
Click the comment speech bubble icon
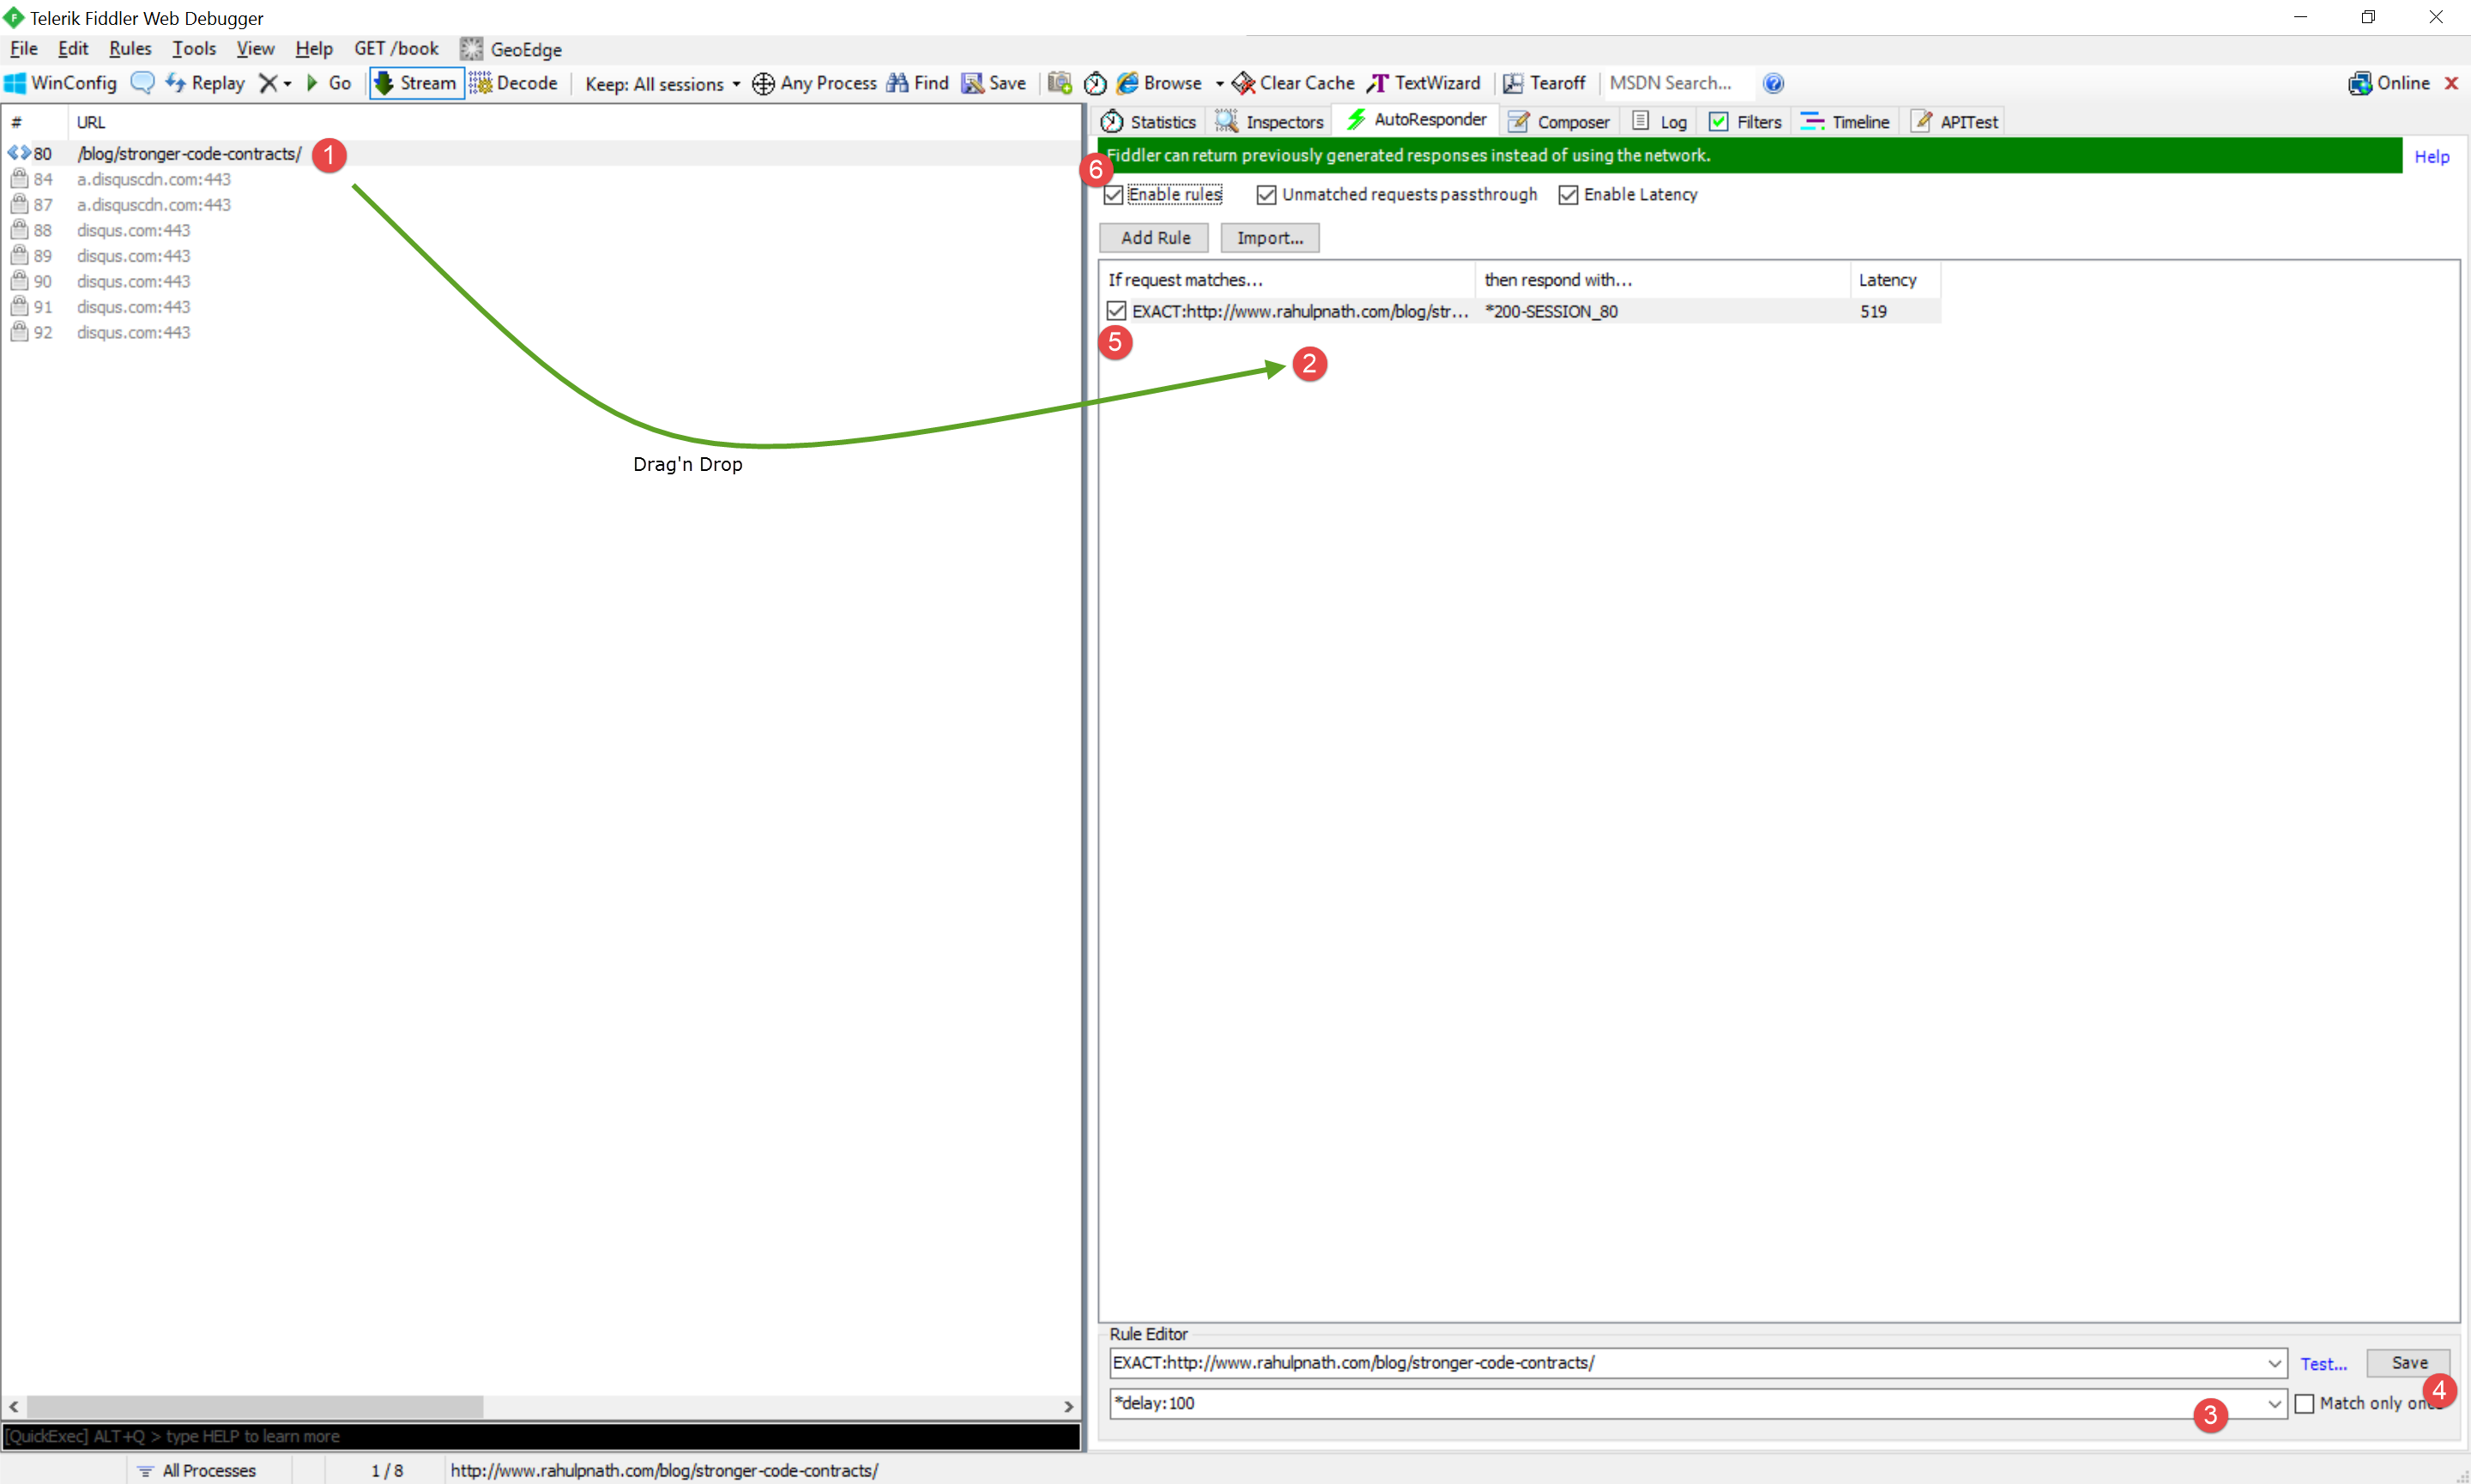pos(143,83)
